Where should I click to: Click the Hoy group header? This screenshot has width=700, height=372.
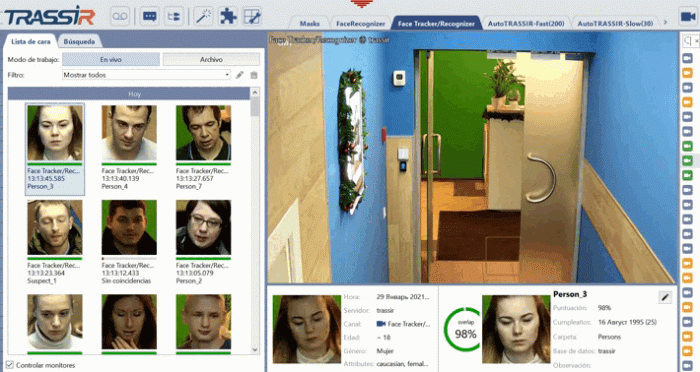[129, 94]
